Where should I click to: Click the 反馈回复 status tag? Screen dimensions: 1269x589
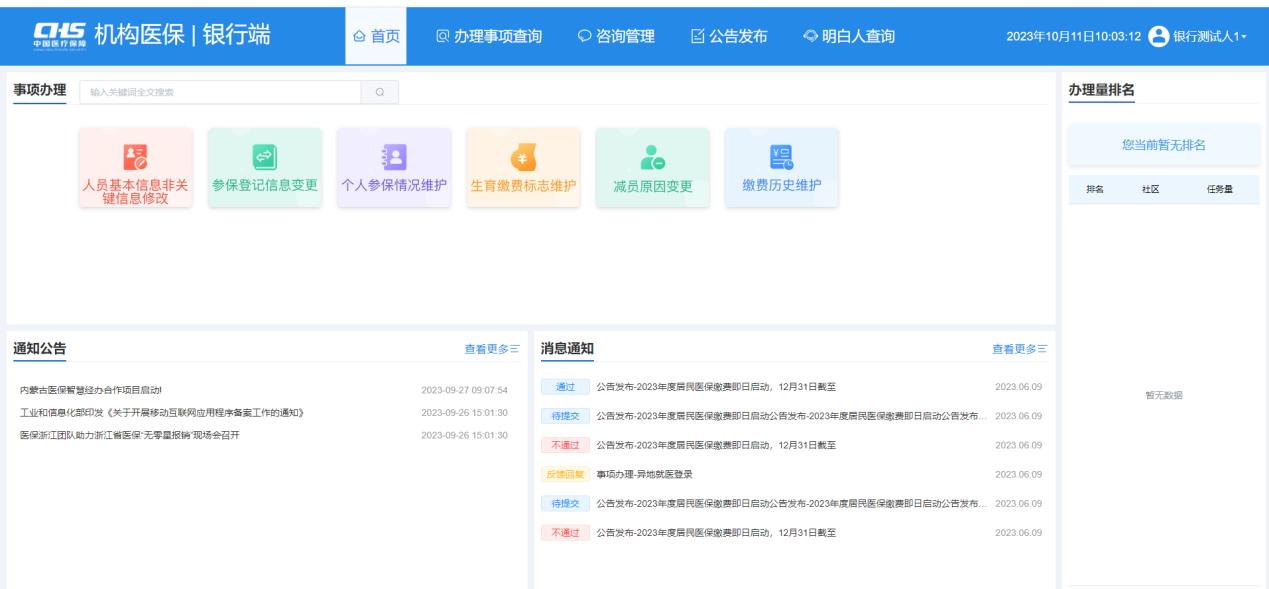565,474
